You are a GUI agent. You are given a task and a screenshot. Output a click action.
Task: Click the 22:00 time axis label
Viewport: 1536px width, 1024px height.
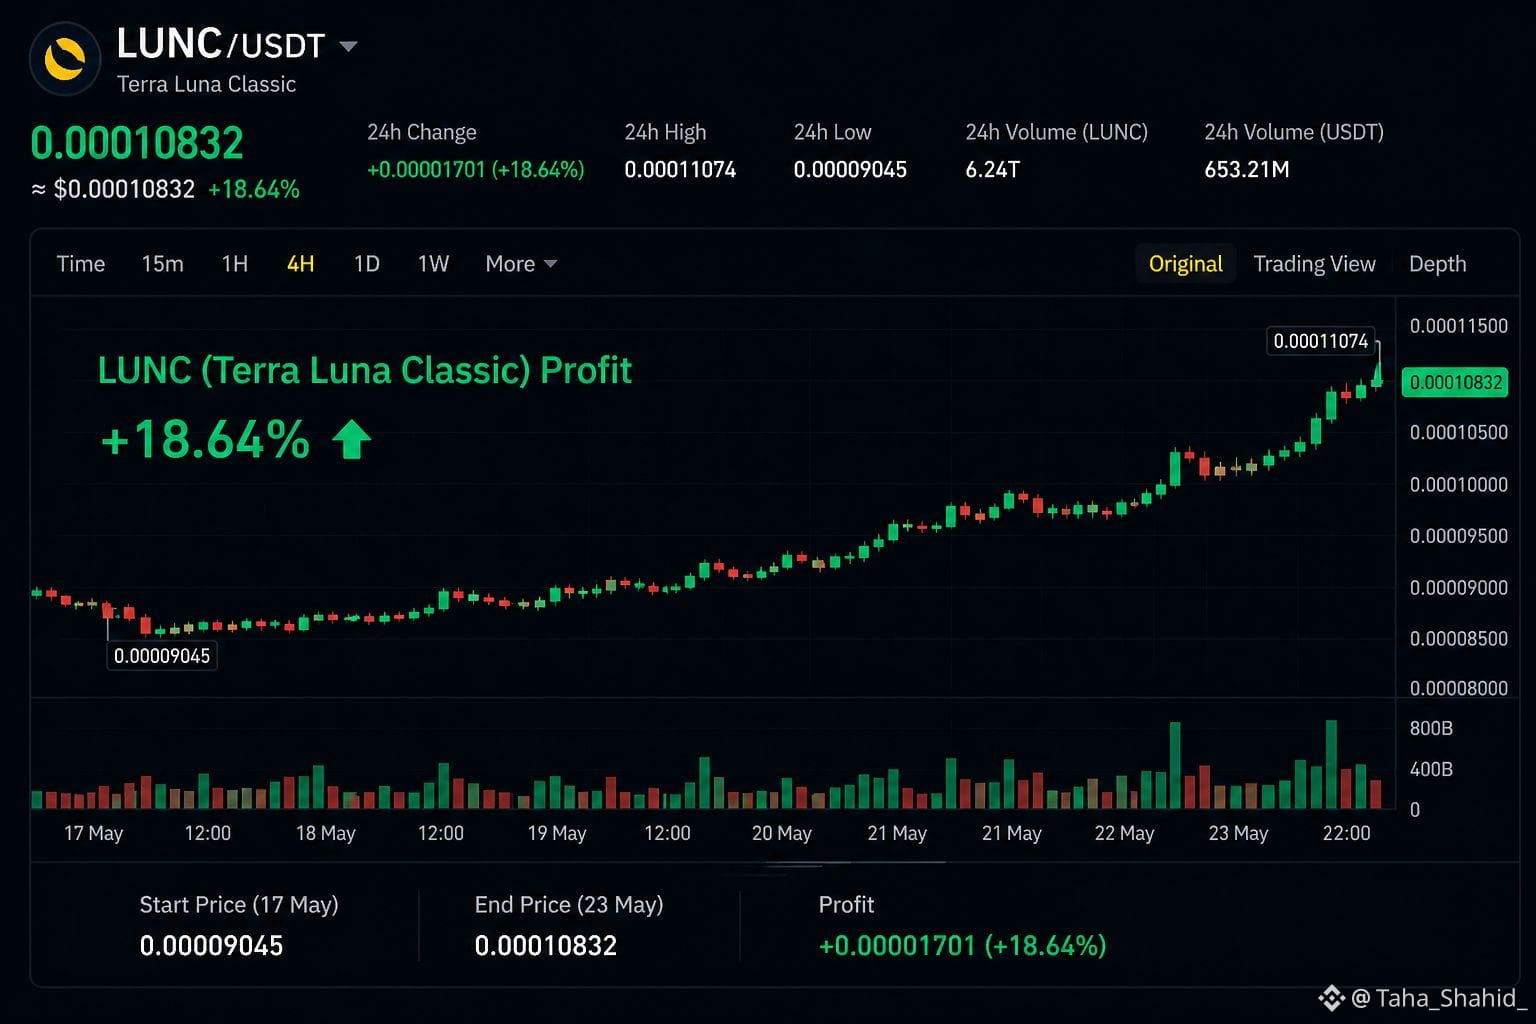[1346, 833]
